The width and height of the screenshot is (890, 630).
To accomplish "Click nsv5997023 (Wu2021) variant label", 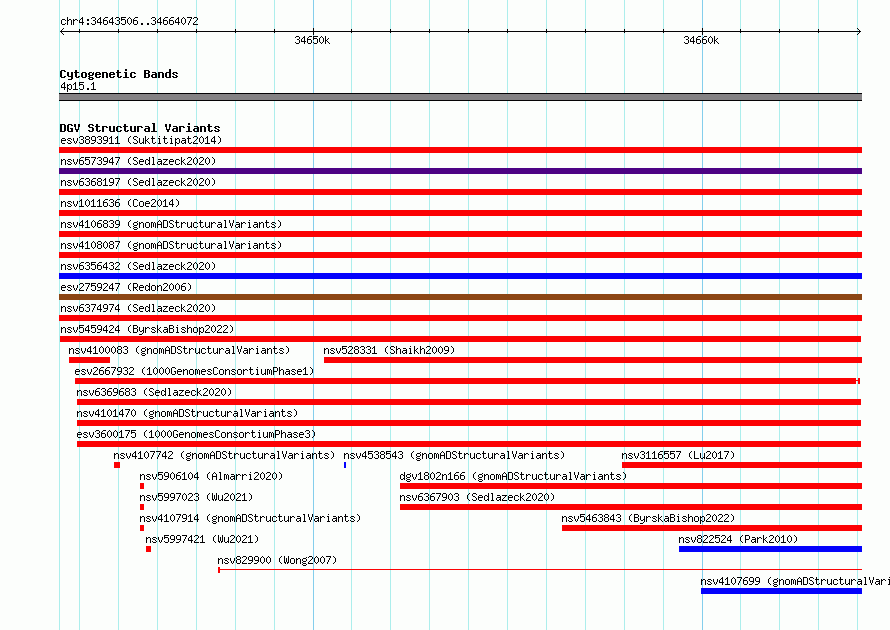I will [196, 497].
